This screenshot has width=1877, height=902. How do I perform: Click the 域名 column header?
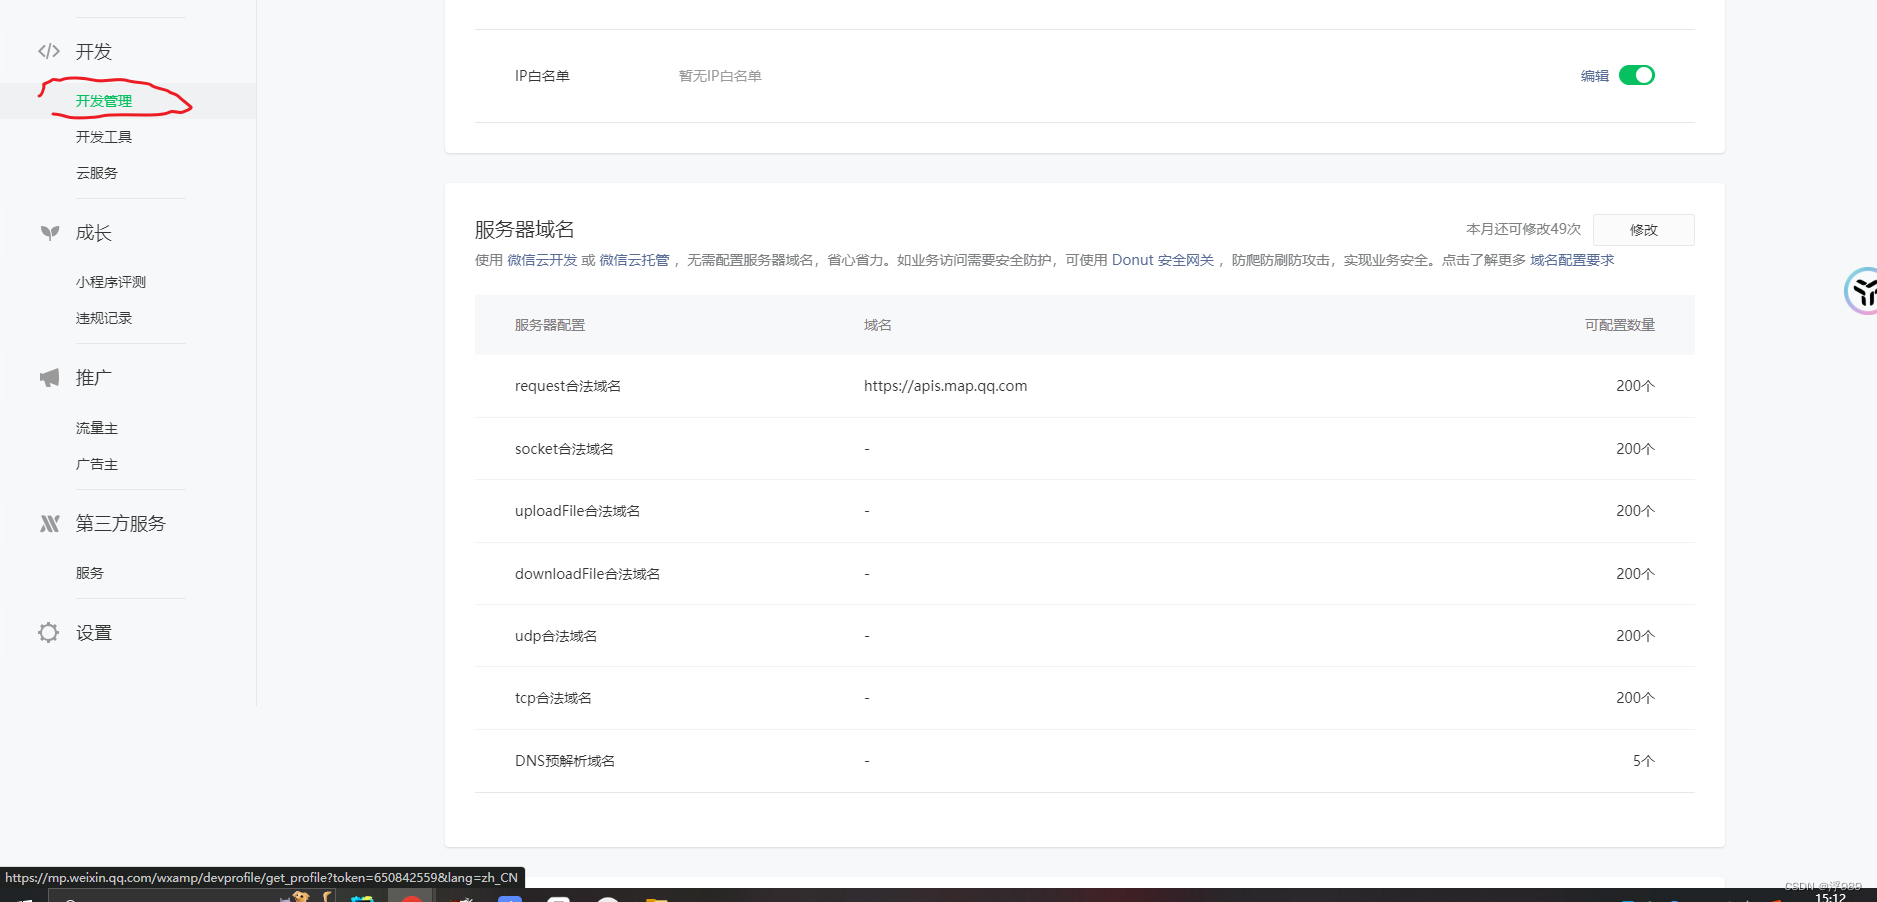point(878,325)
